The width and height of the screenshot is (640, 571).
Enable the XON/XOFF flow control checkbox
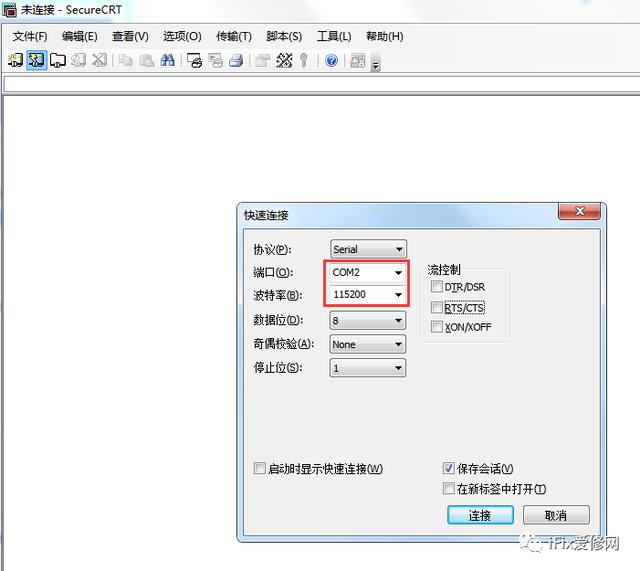click(x=437, y=327)
